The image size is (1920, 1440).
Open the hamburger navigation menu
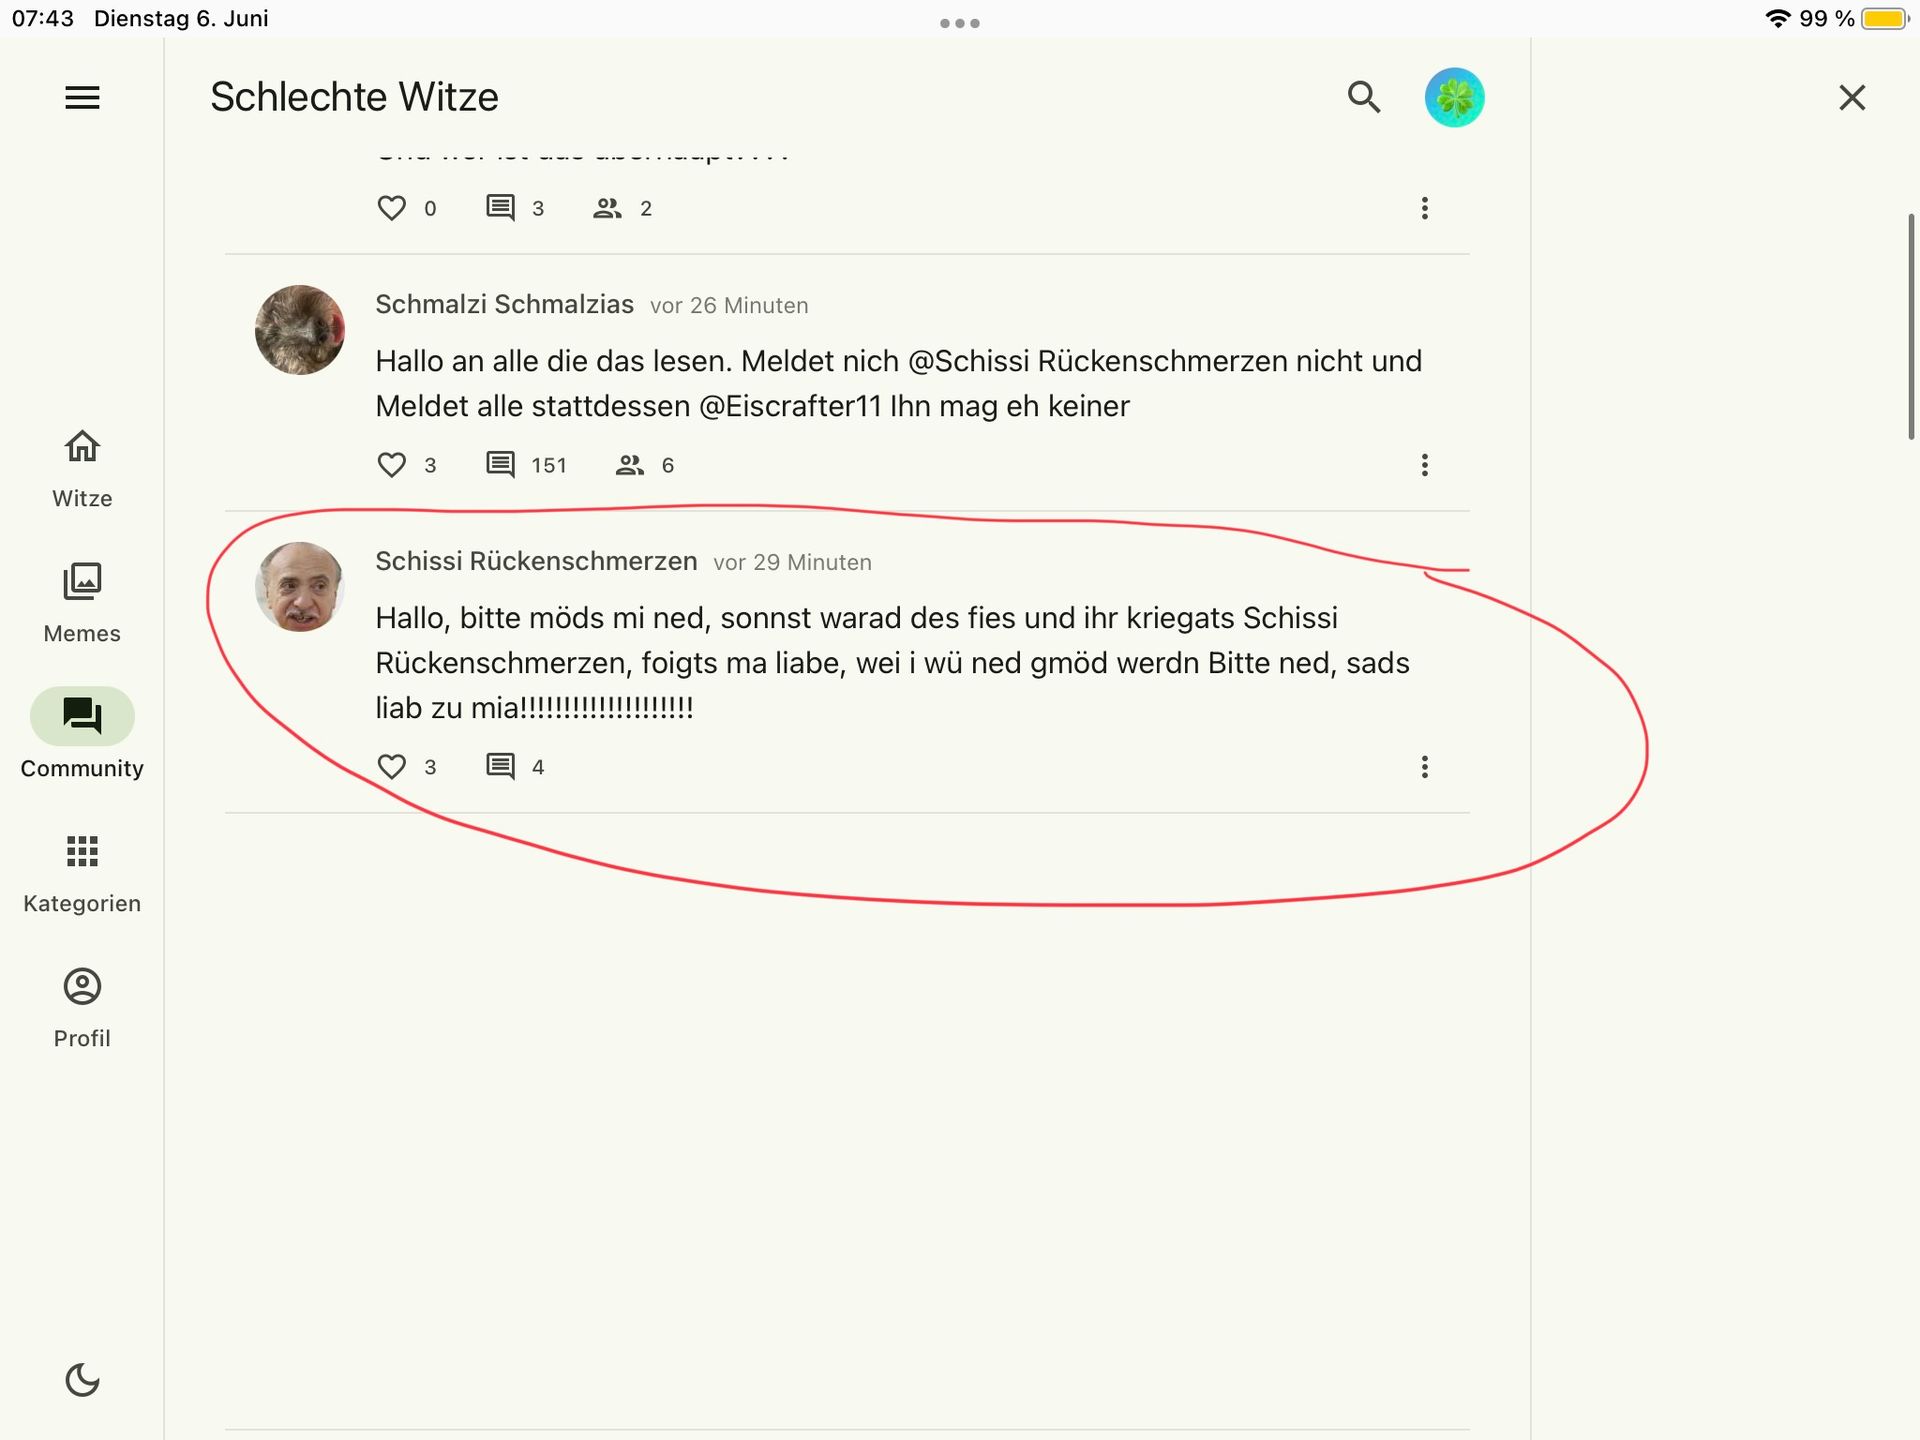tap(82, 97)
